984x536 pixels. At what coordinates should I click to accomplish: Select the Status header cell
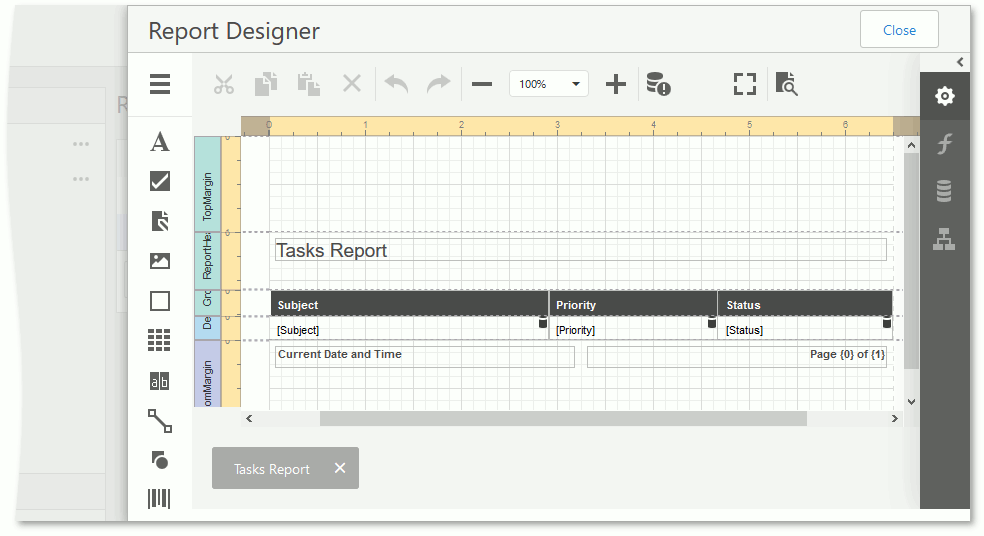click(x=805, y=304)
